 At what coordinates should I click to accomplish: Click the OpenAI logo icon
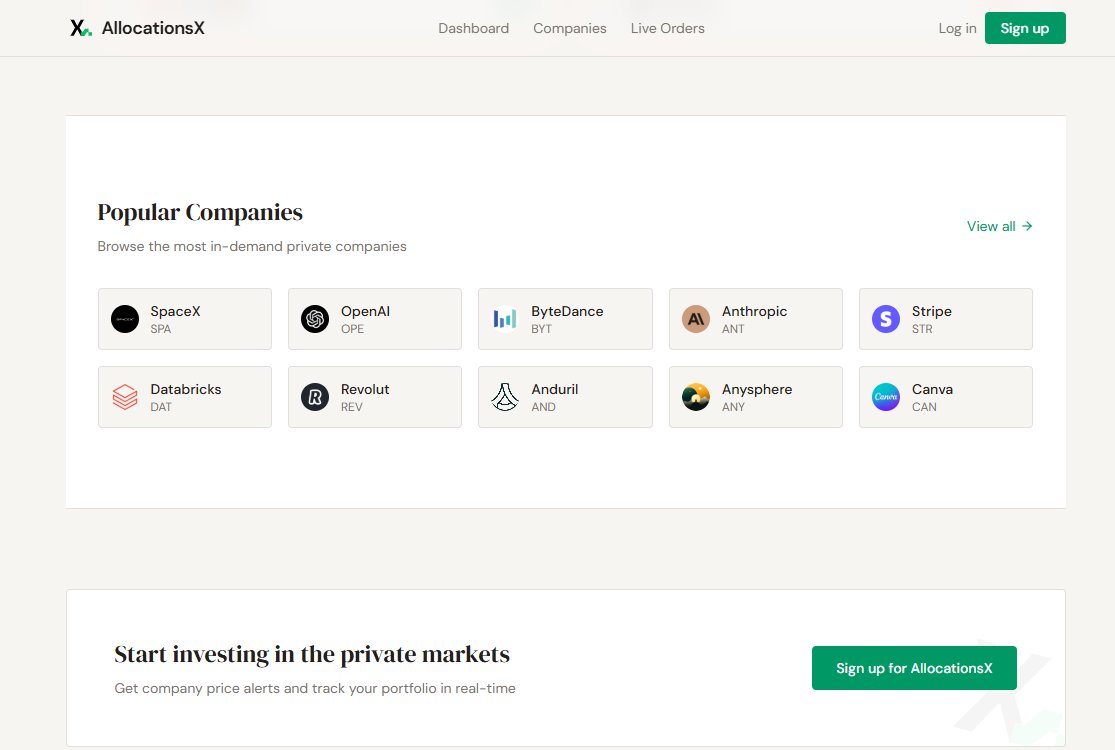pos(315,319)
